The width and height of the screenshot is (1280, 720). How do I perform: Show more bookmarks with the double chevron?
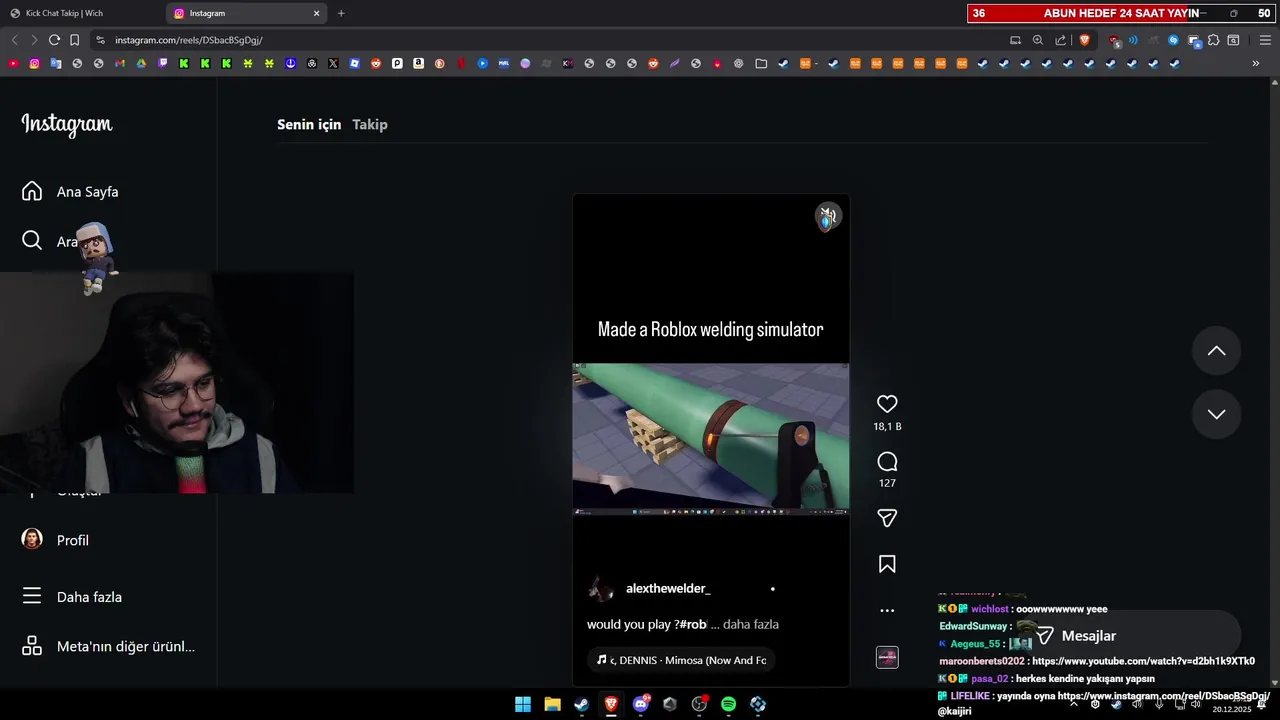(x=1256, y=63)
